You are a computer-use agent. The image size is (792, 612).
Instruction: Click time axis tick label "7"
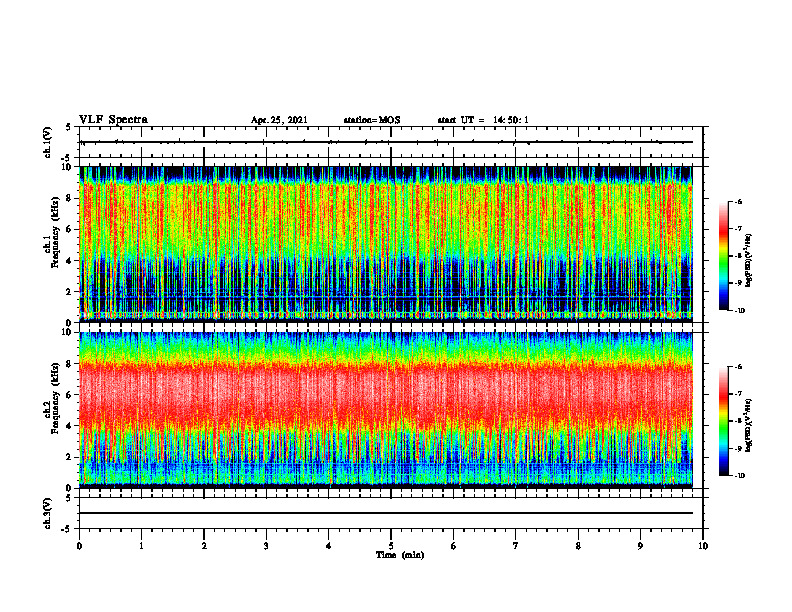516,546
